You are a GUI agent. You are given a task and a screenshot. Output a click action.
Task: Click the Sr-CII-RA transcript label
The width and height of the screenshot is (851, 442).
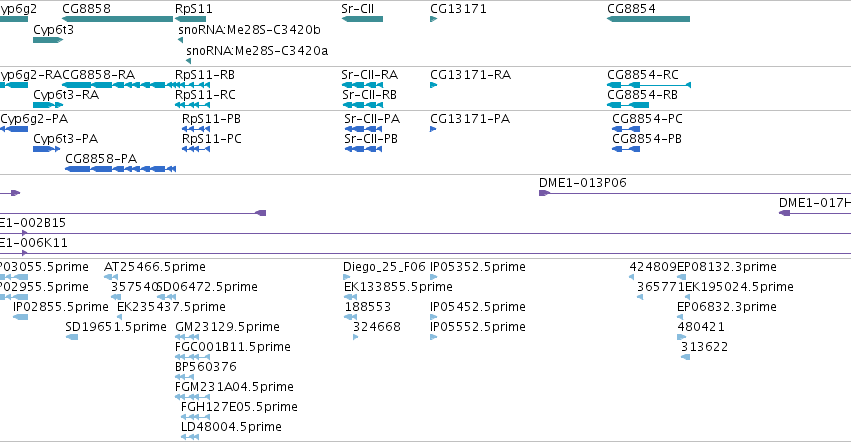tap(370, 74)
